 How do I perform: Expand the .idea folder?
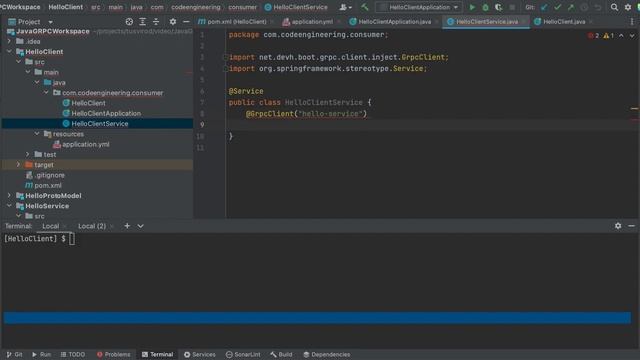point(9,41)
